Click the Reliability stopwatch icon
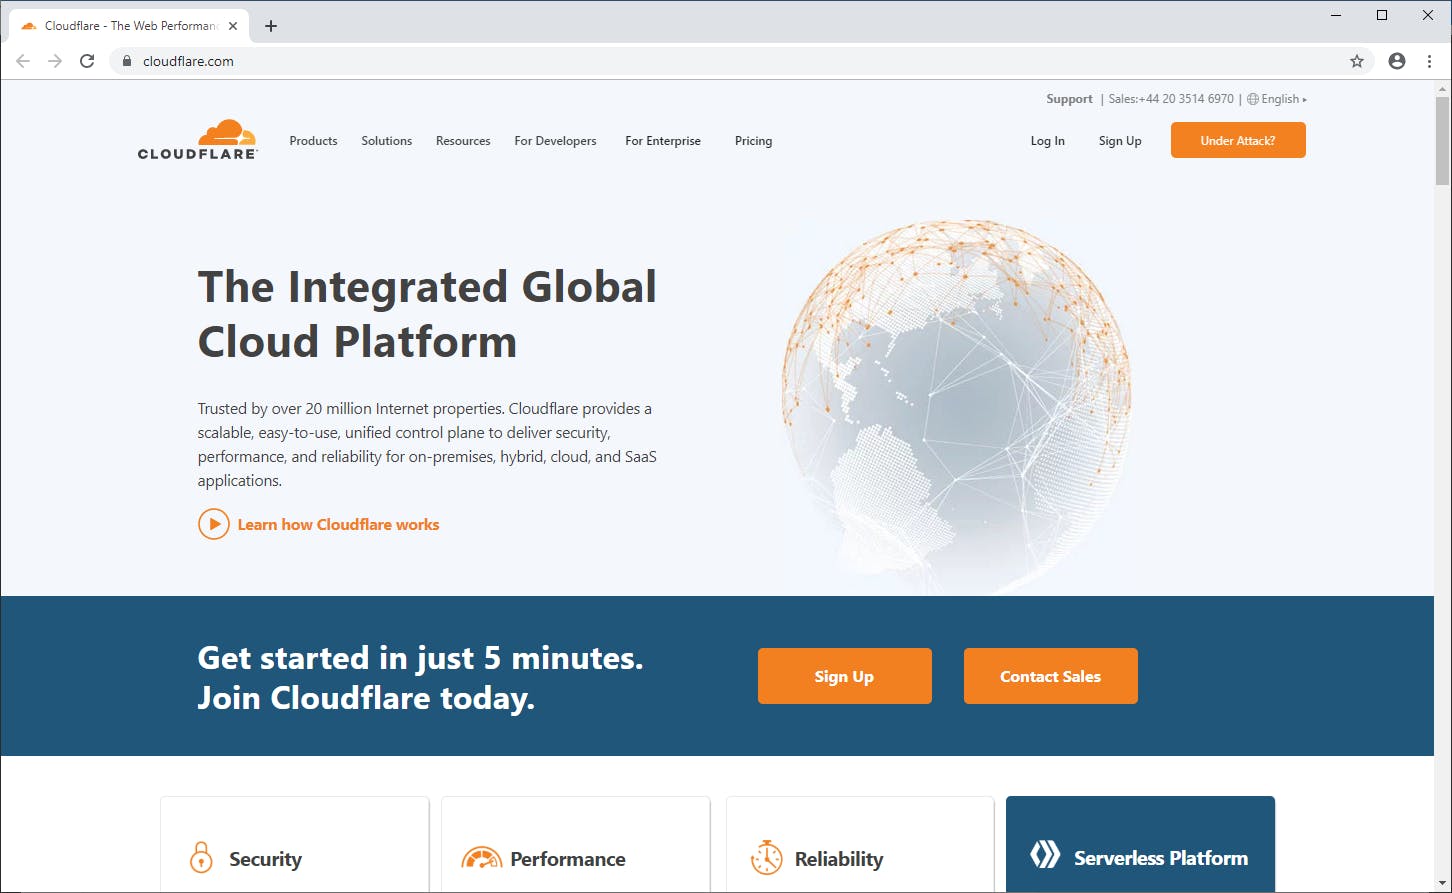Screen dimensions: 1452x893 pos(767,858)
